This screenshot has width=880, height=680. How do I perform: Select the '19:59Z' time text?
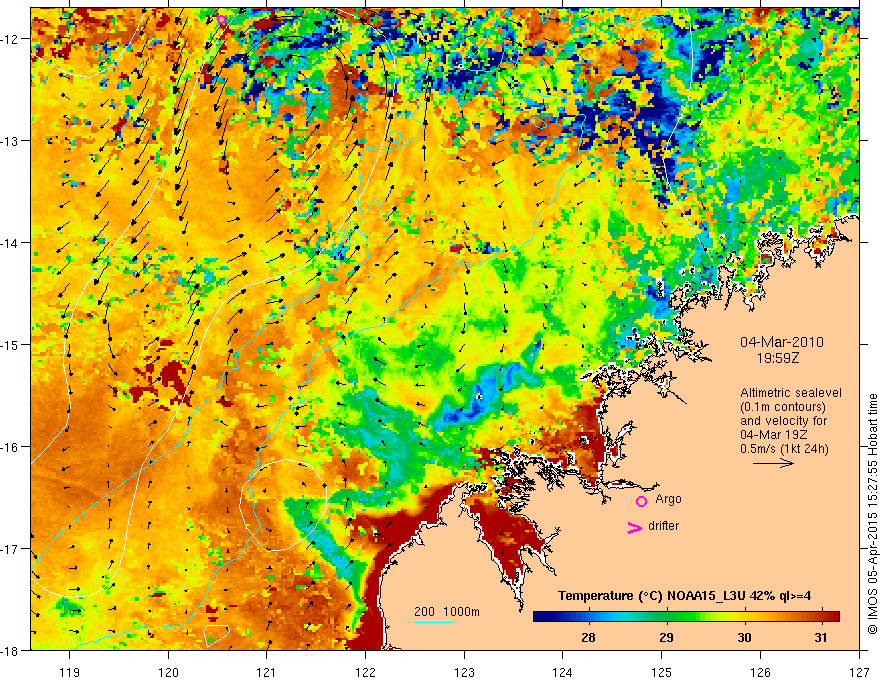777,357
